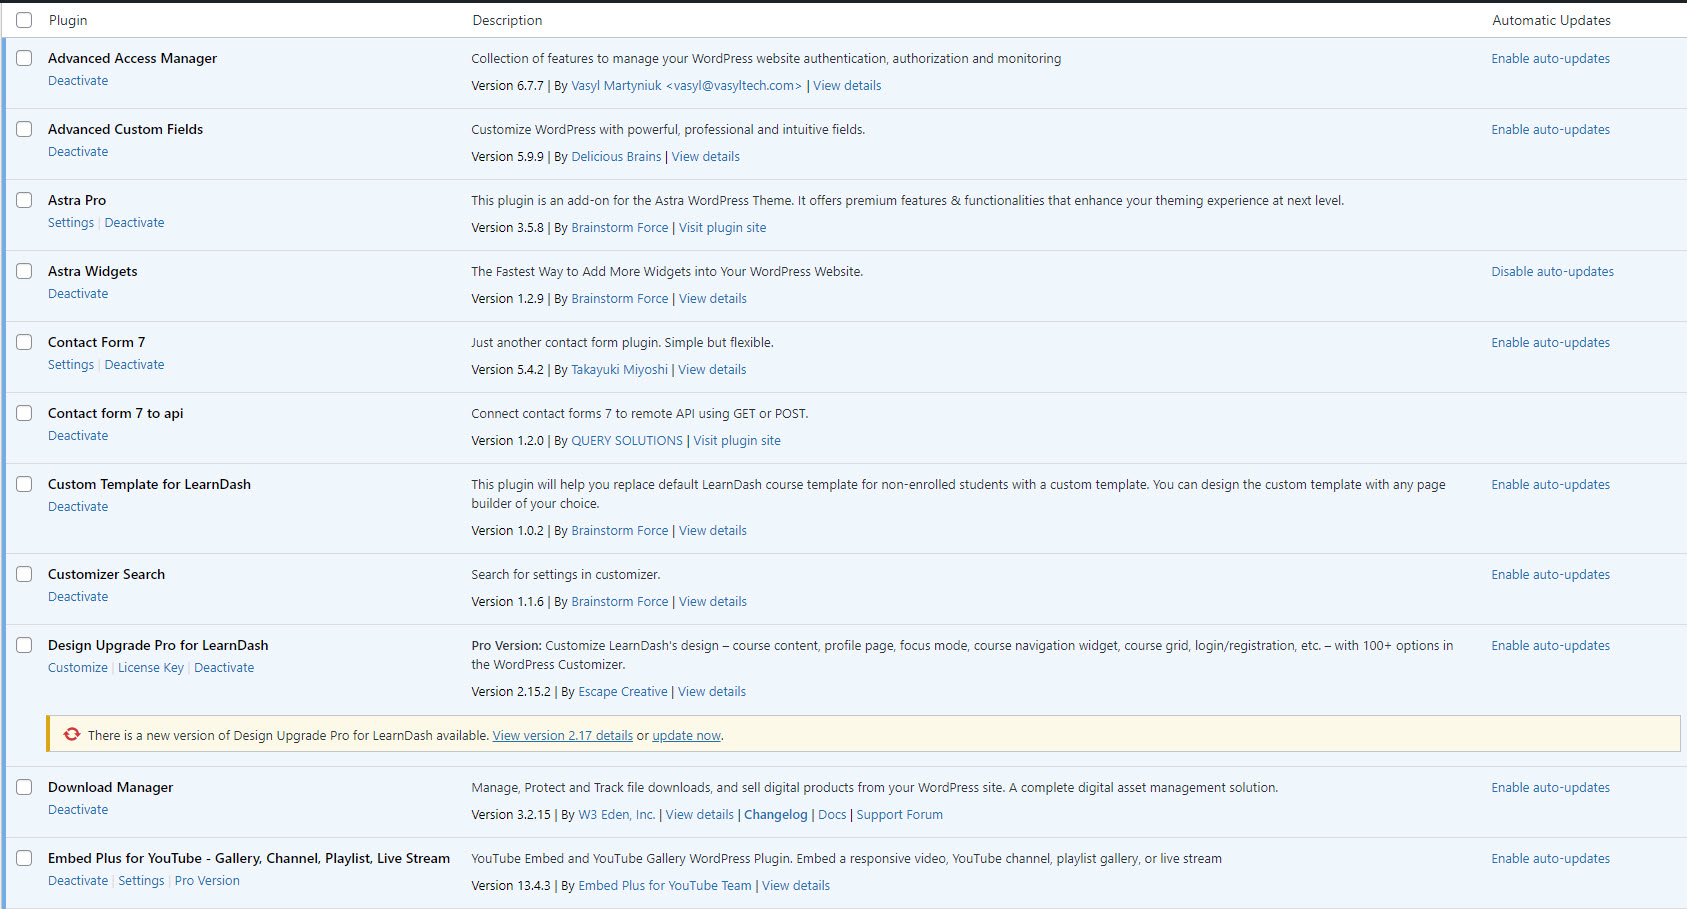Enable auto-updates for Advanced Custom Fields
The width and height of the screenshot is (1687, 909).
point(1551,130)
